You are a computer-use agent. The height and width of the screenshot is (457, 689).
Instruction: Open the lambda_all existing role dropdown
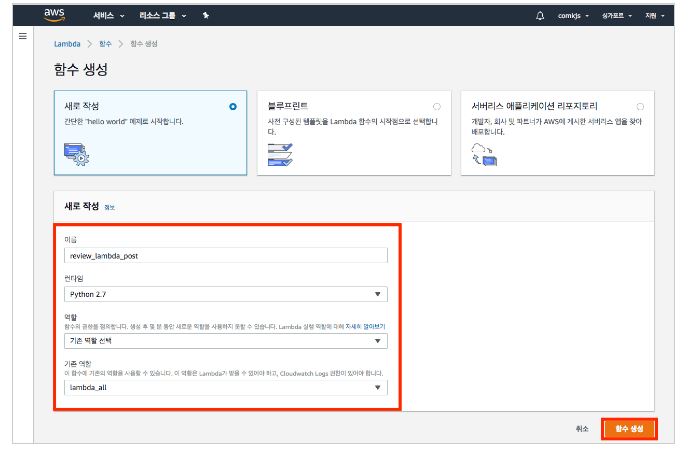[x=225, y=386]
